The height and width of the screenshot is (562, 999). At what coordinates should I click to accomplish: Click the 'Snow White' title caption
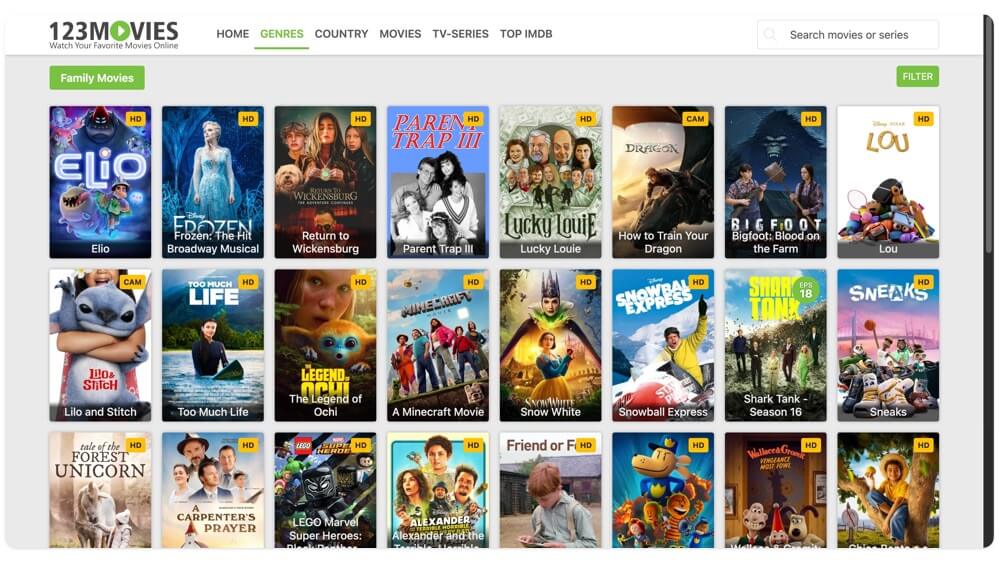point(550,412)
